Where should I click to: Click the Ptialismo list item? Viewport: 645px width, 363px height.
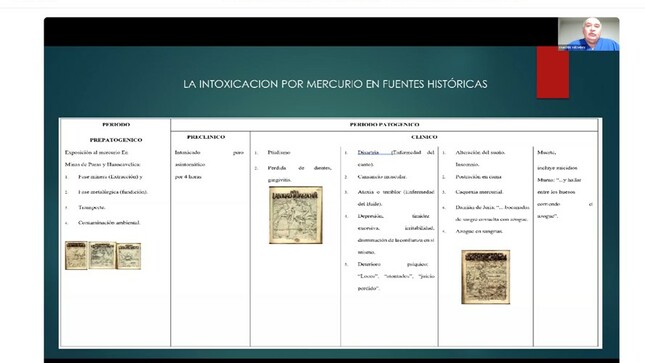[279, 152]
